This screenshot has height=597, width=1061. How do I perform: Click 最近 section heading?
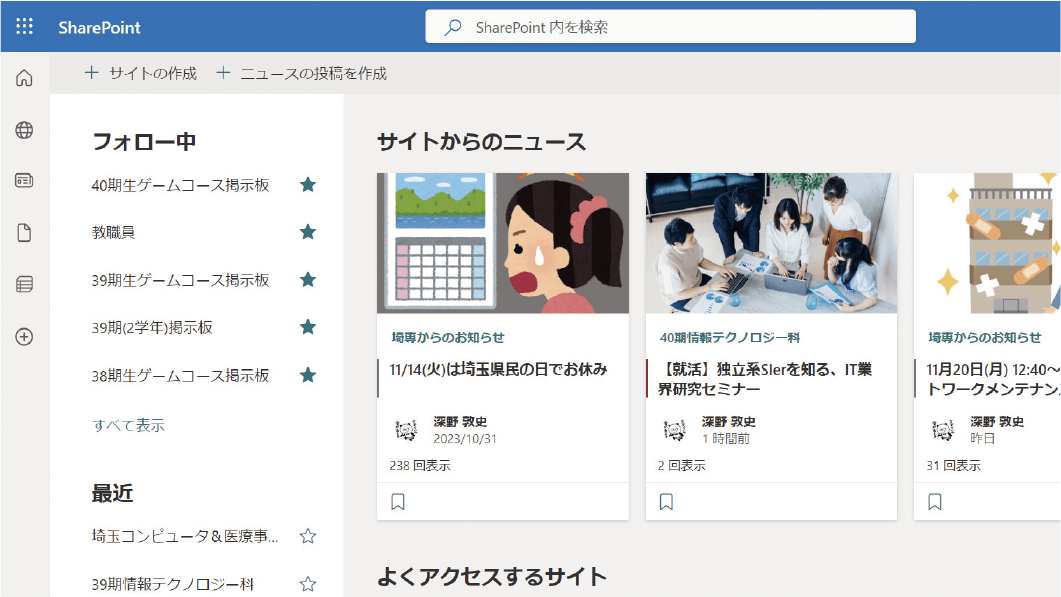point(112,493)
